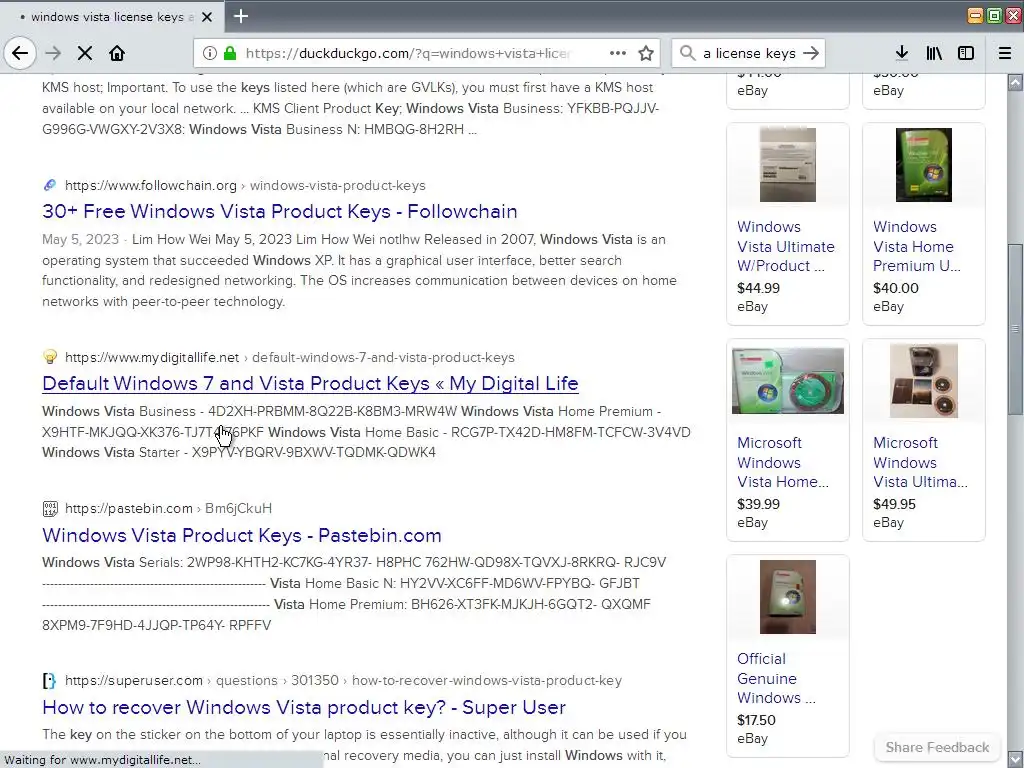Open the Windows Vista Ultimate W/Product thumbnail

788,165
